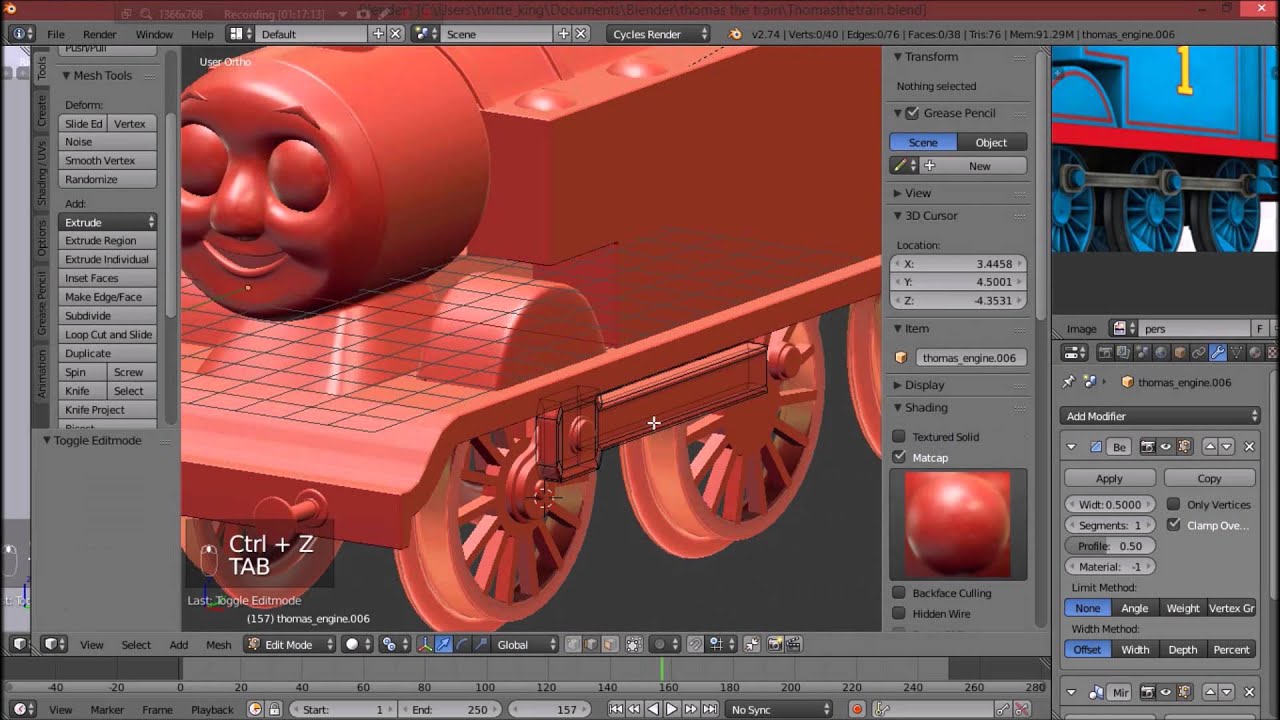This screenshot has width=1280, height=720.
Task: Open the Playback menu in timeline
Action: 212,709
